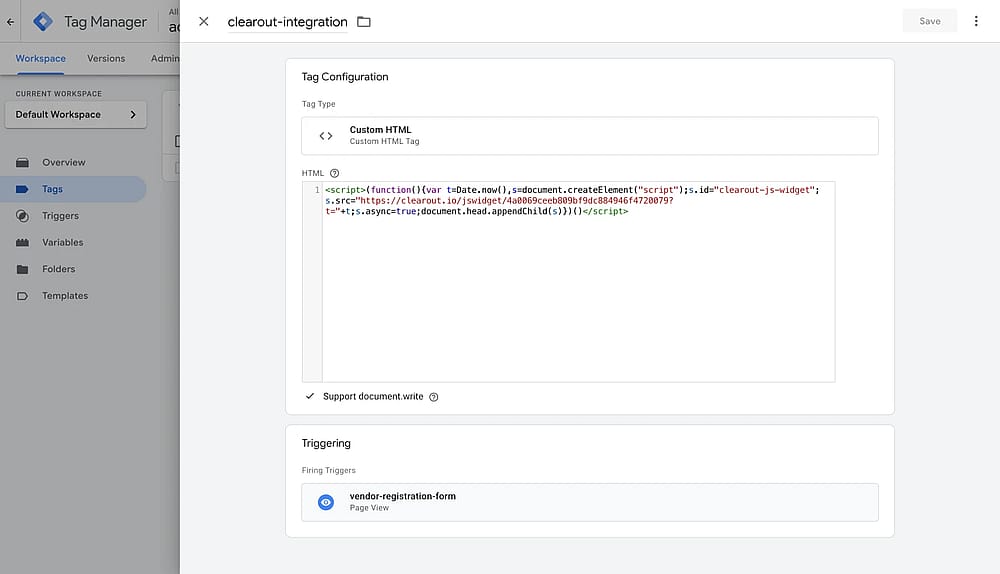The image size is (1000, 574).
Task: Click the folder icon next to tag name
Action: [x=364, y=22]
